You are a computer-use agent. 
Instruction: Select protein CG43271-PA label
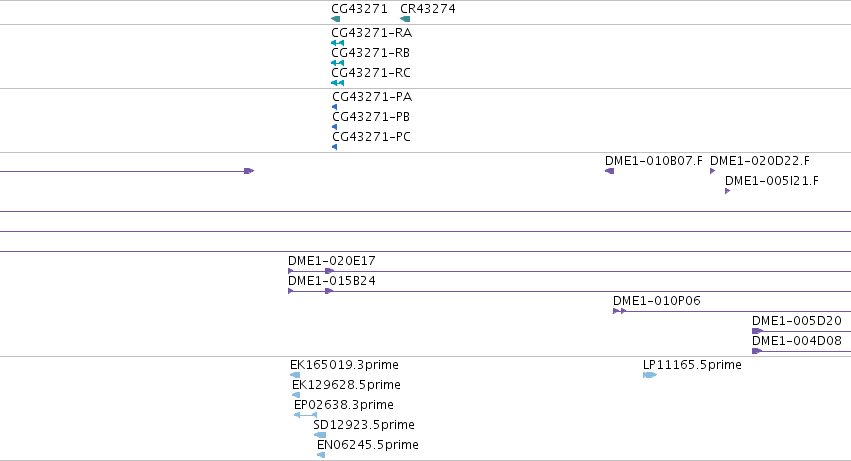click(x=372, y=97)
